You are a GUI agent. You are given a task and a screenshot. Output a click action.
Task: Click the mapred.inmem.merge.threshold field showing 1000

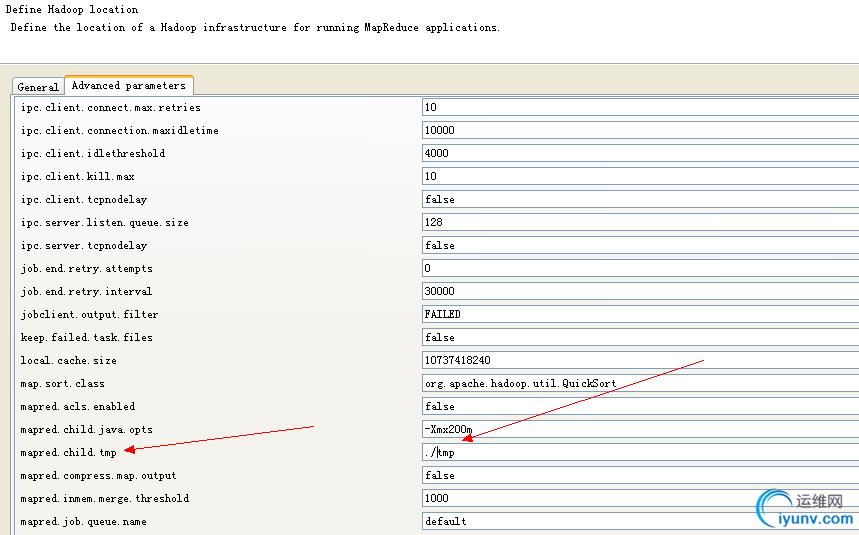(x=640, y=498)
